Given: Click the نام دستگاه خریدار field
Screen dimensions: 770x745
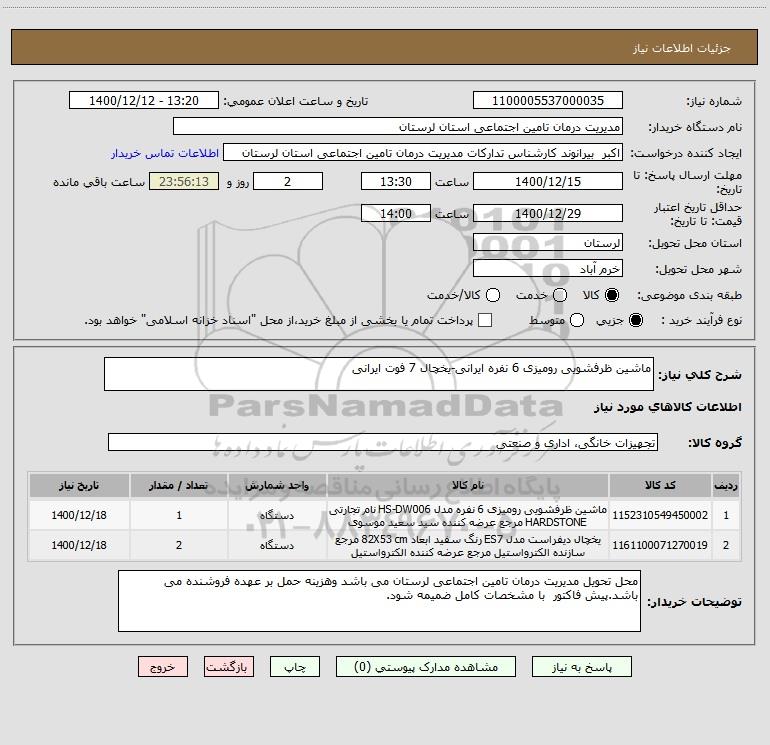Looking at the screenshot, I should pos(398,127).
